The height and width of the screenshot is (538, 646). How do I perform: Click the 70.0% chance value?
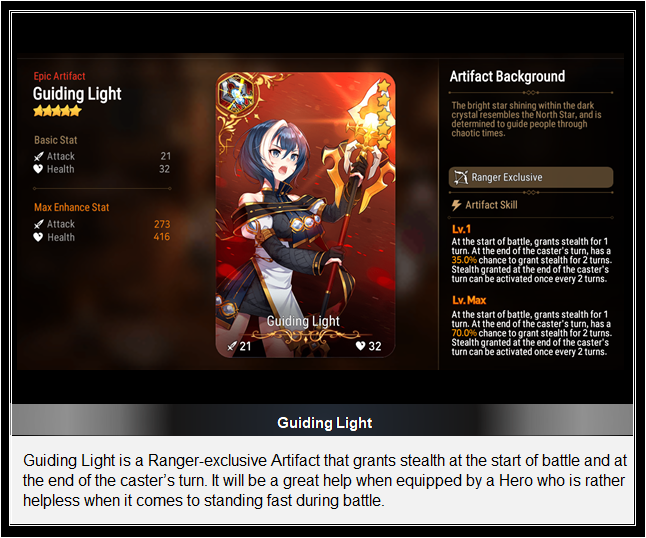coord(464,333)
